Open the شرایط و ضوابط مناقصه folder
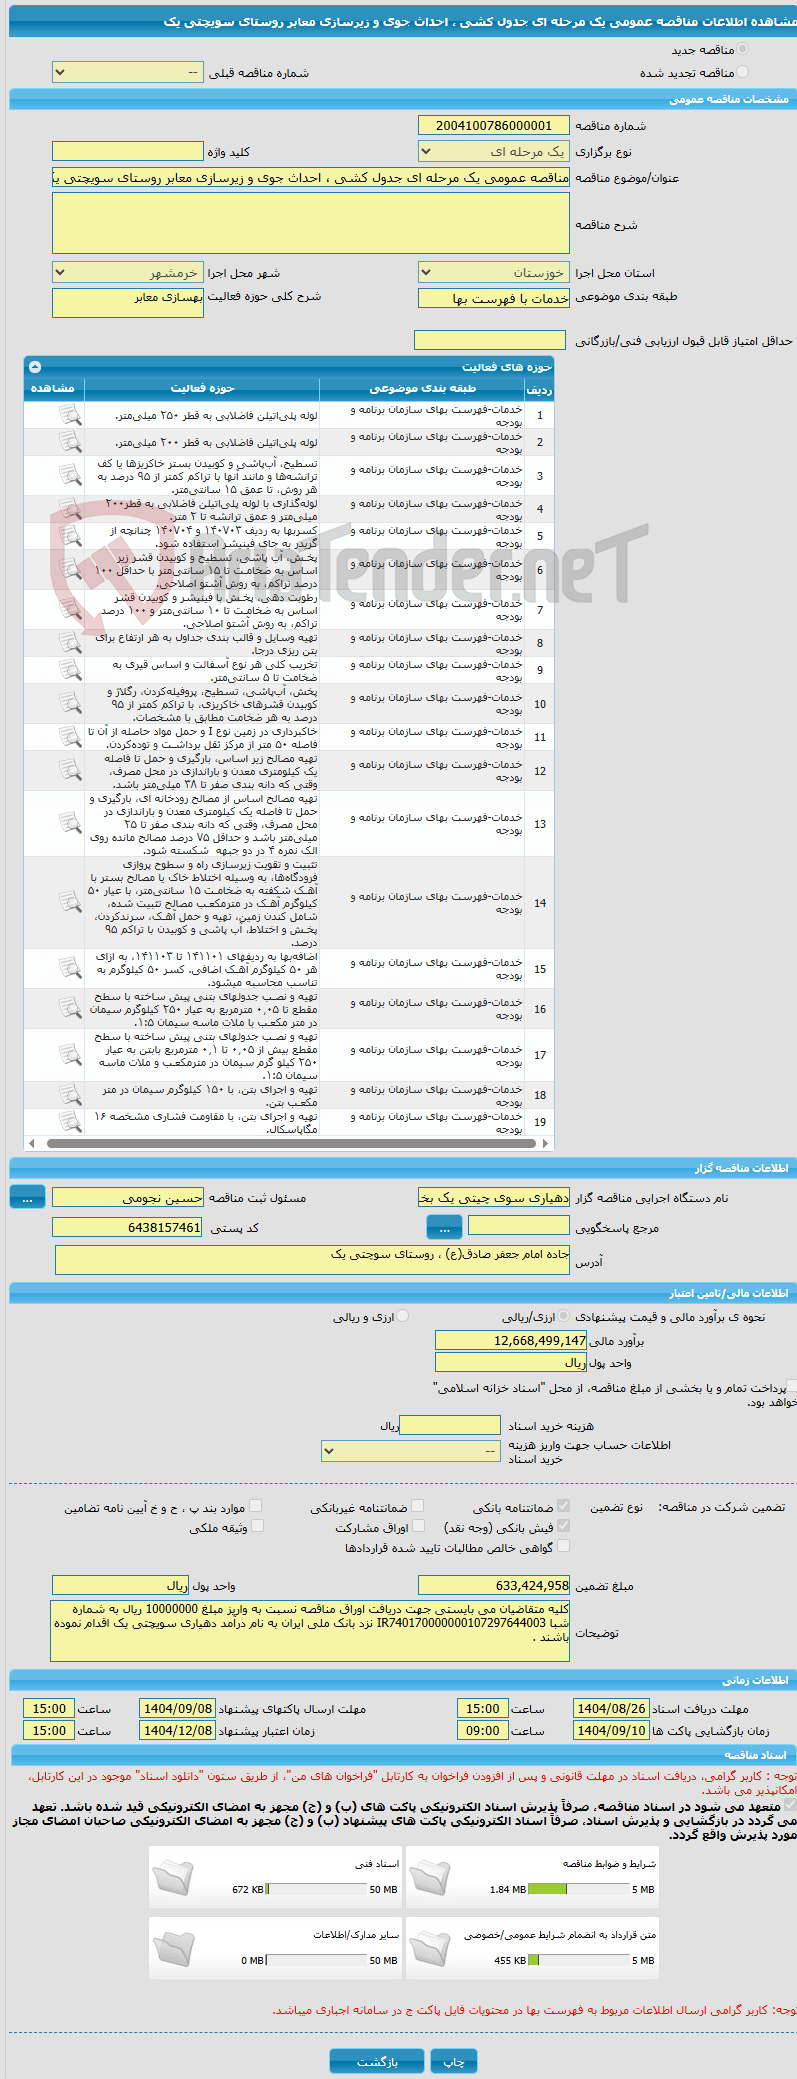Screen dimensions: 797x2079 click(430, 1877)
